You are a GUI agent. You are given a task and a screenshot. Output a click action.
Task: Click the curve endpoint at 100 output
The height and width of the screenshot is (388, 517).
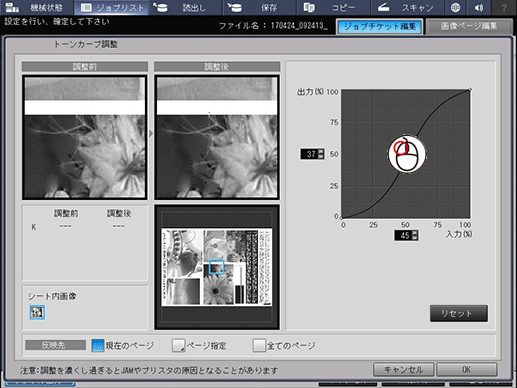(470, 89)
